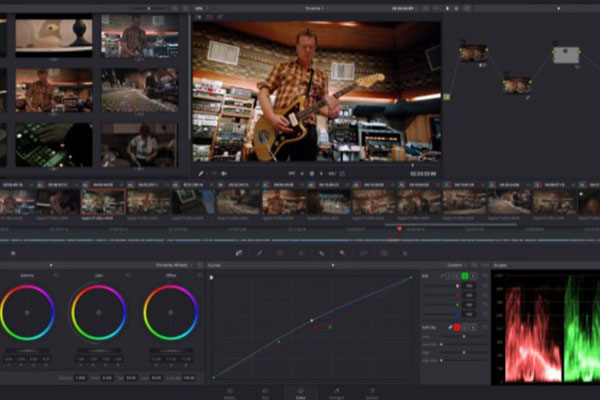Open the Custom curves mode dropdown
600x400 pixels.
point(457,265)
